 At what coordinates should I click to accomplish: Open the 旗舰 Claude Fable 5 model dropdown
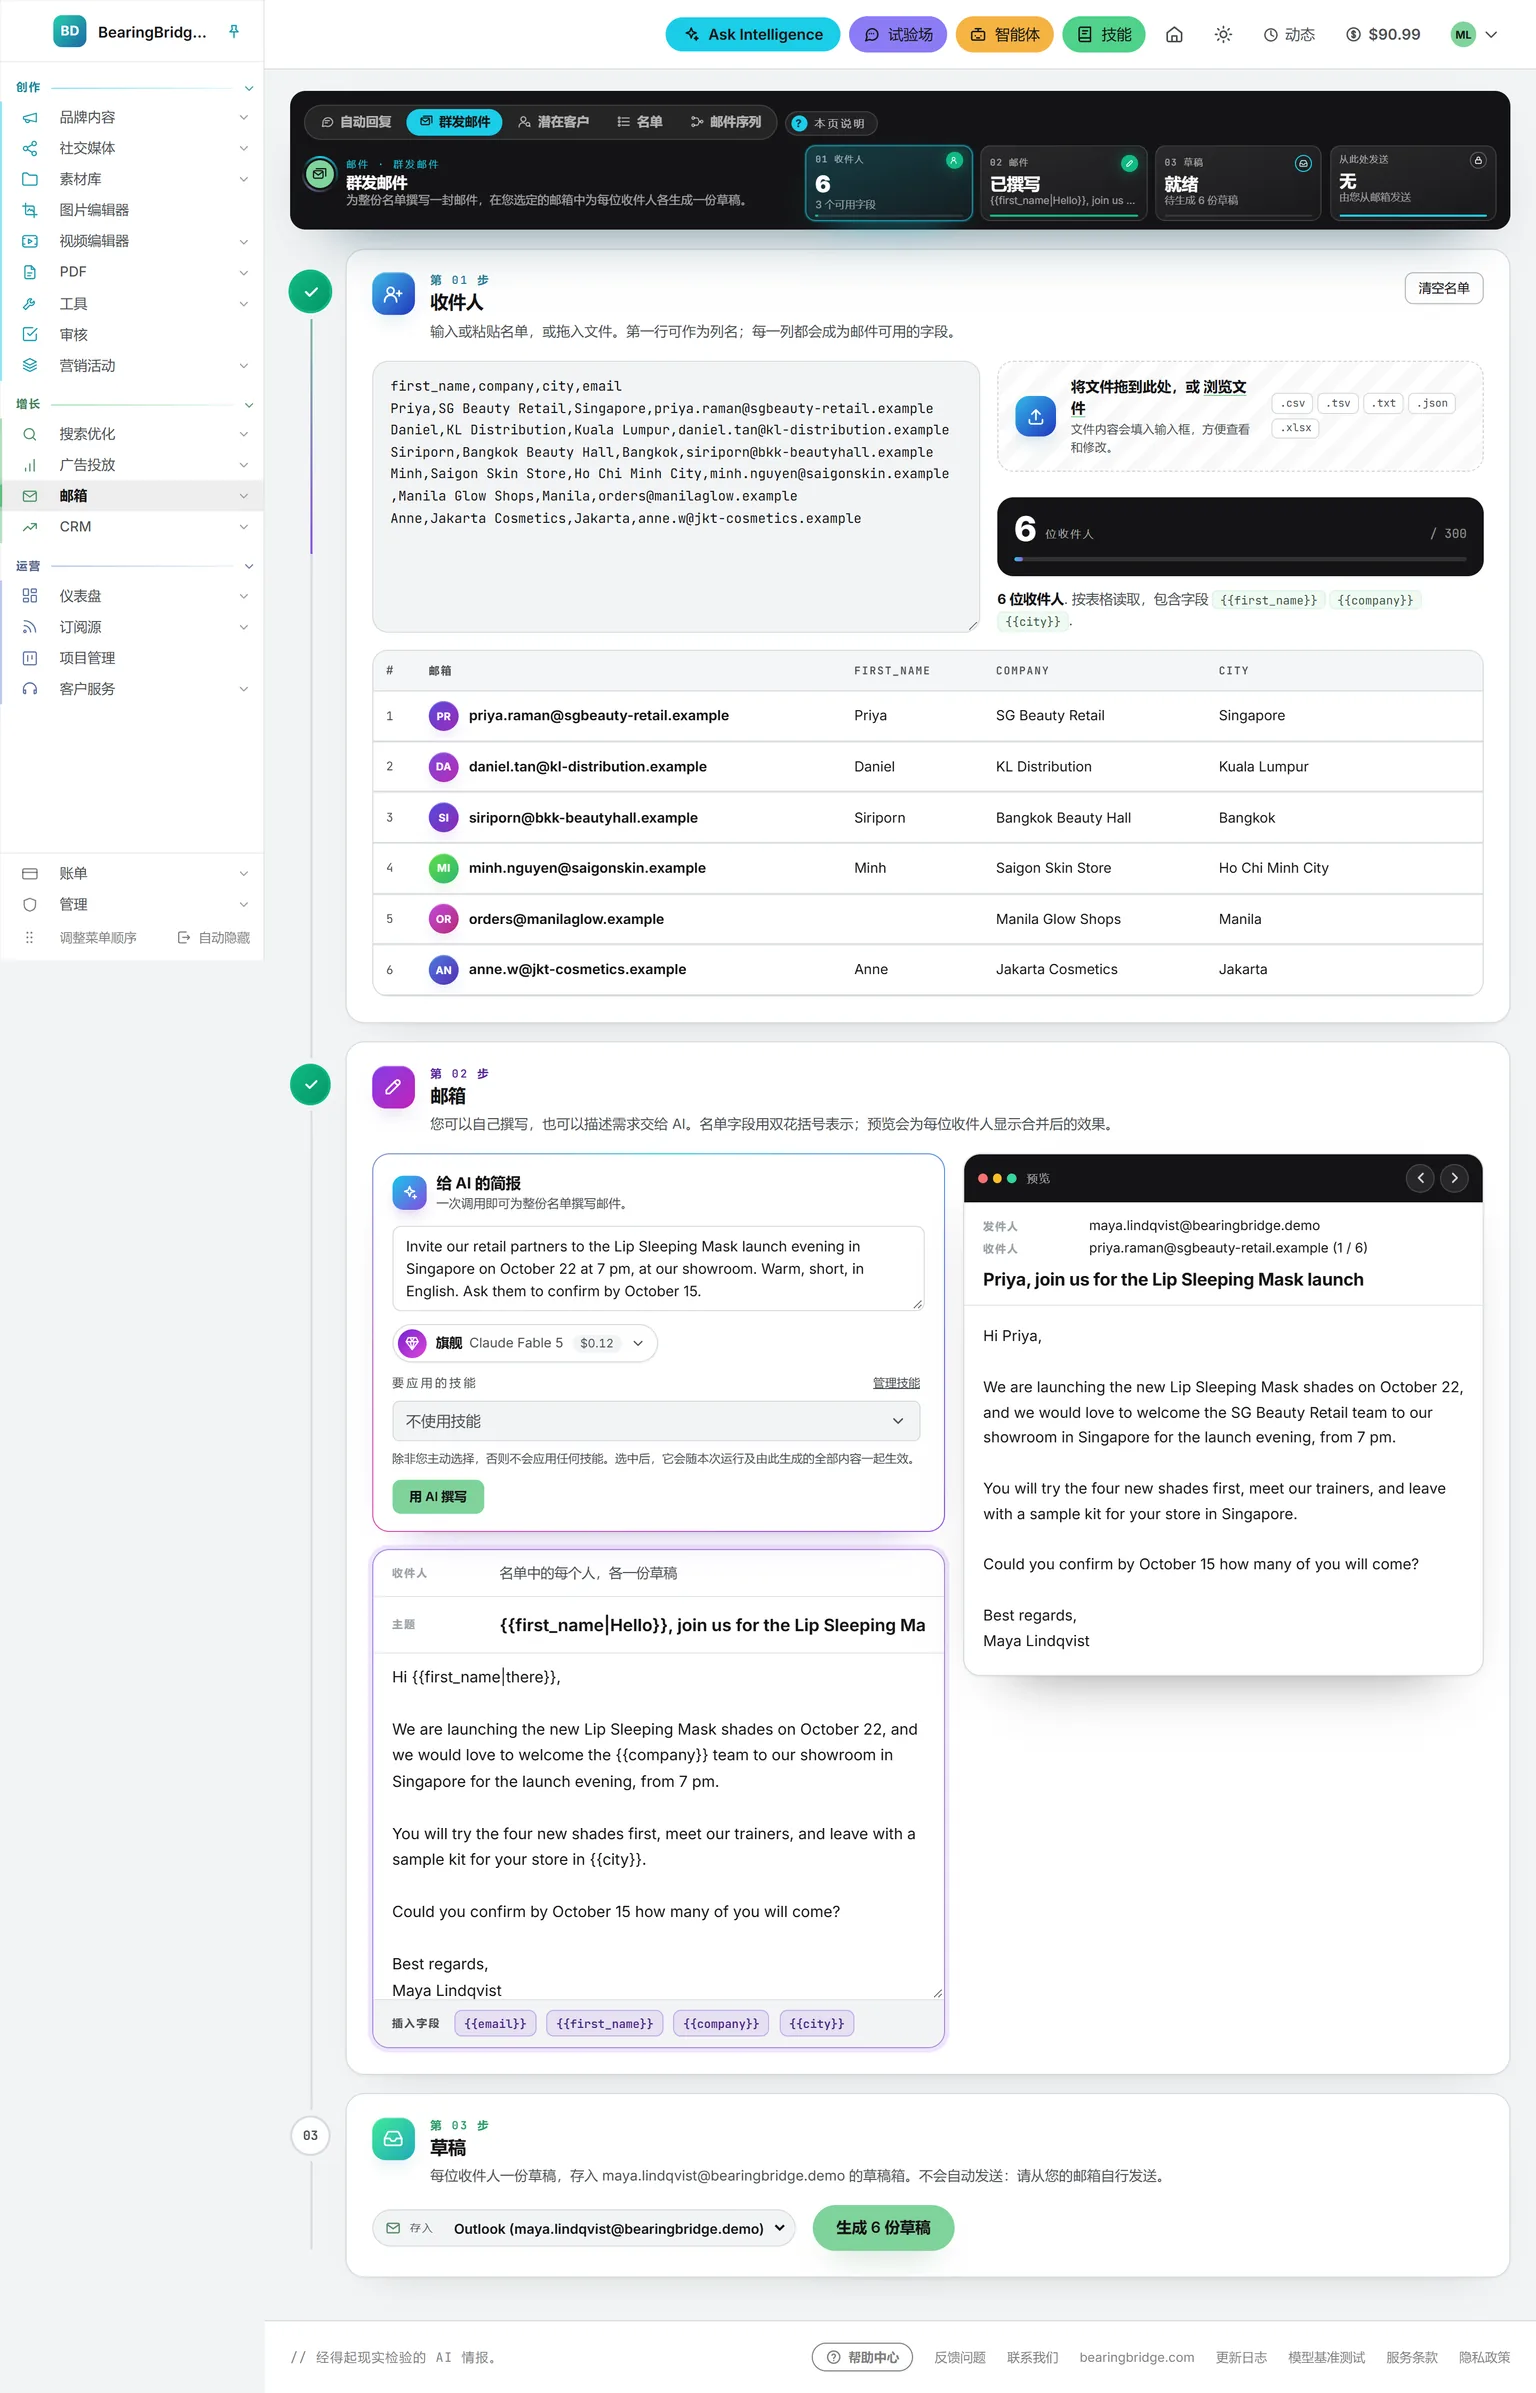point(525,1344)
